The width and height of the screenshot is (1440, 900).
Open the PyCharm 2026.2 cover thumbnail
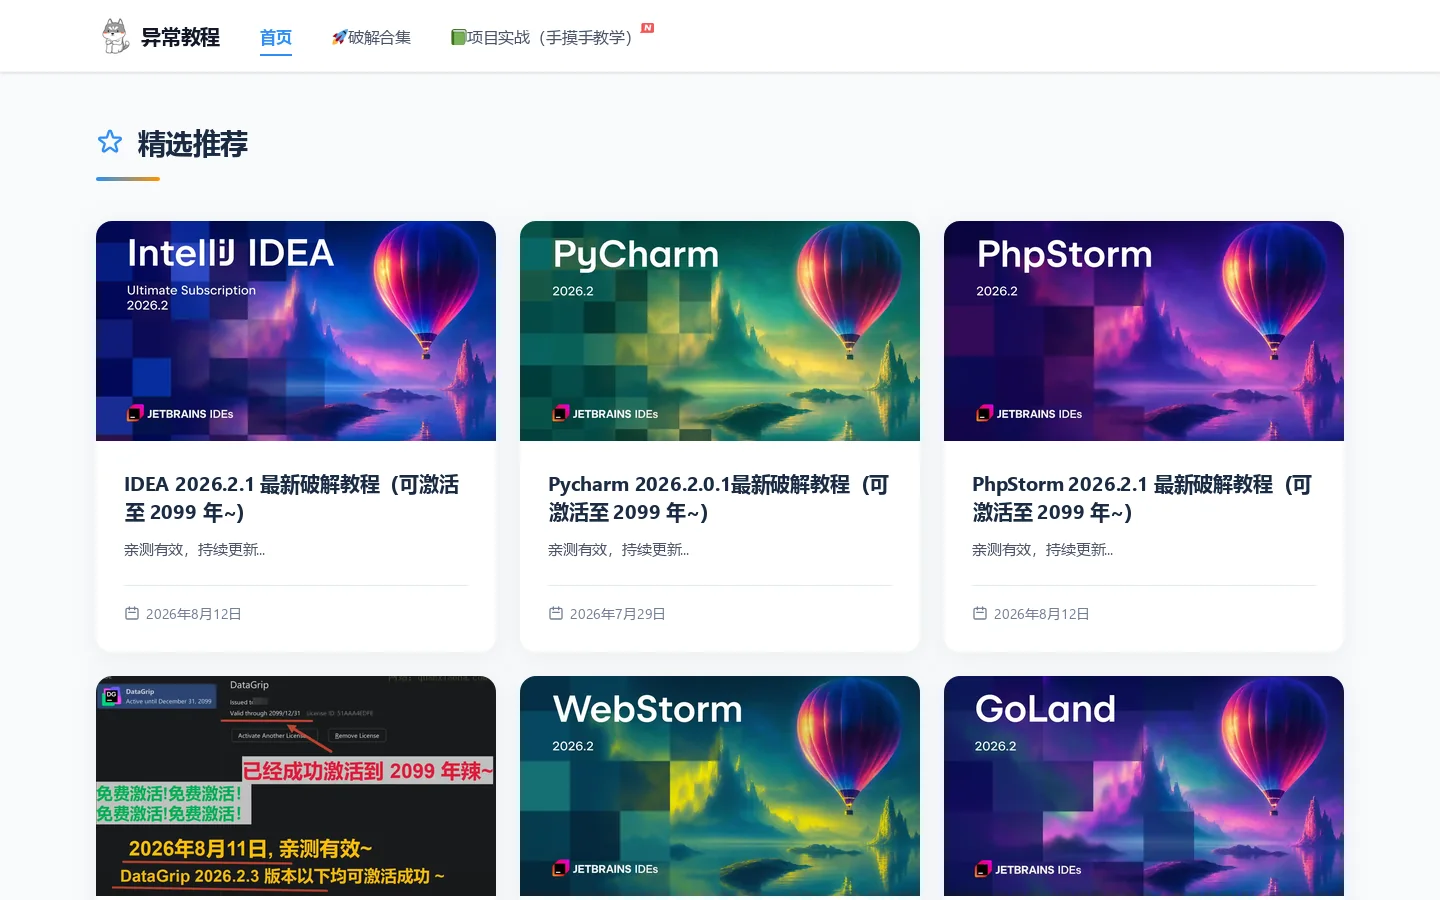click(720, 331)
